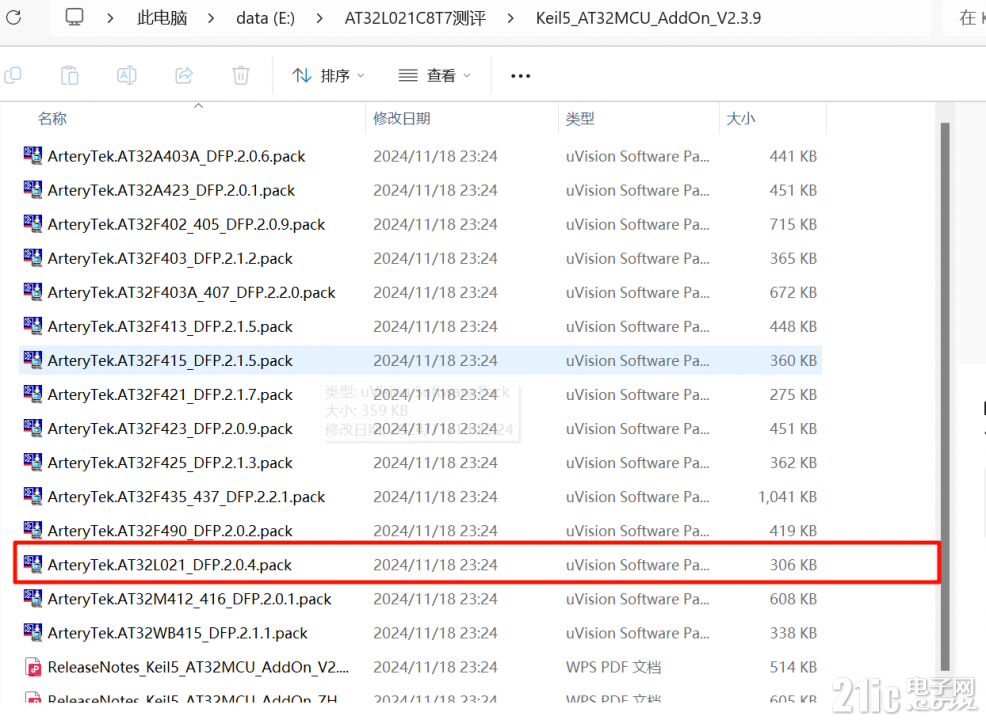Select the AT32F490_DFP.2.0.2 pack file icon

[33, 529]
